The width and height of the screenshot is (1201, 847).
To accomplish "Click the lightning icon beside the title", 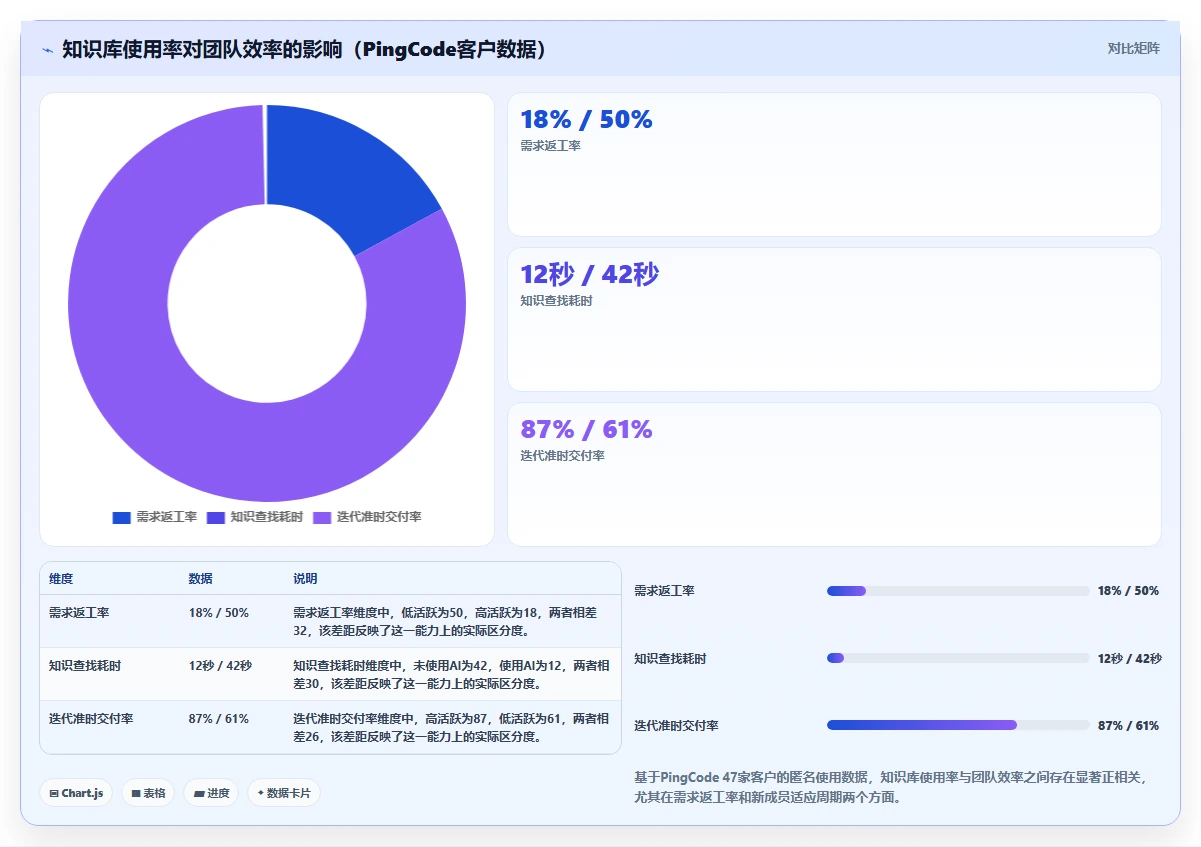I will click(47, 50).
